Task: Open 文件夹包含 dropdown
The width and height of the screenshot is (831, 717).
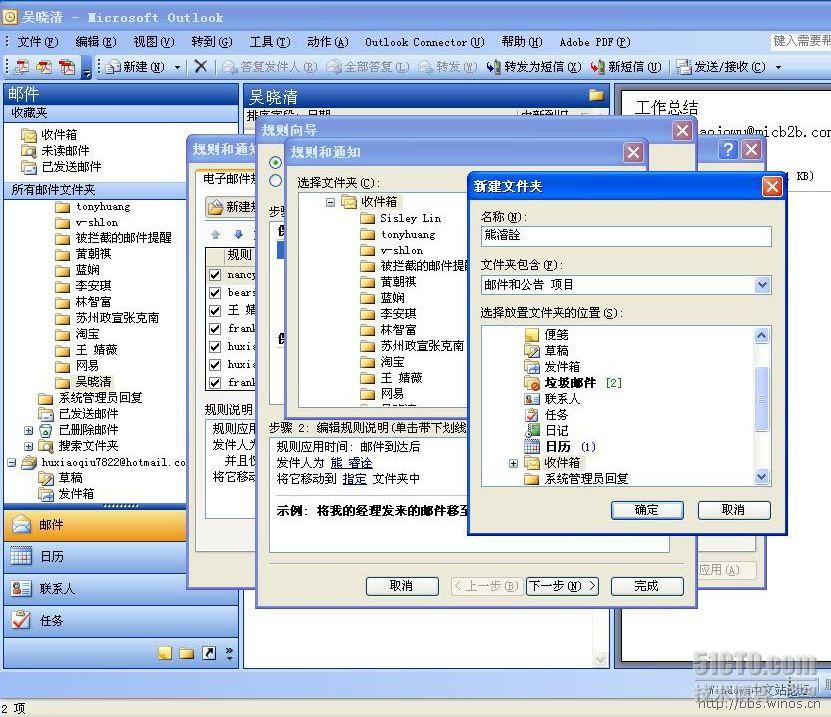Action: pos(762,285)
